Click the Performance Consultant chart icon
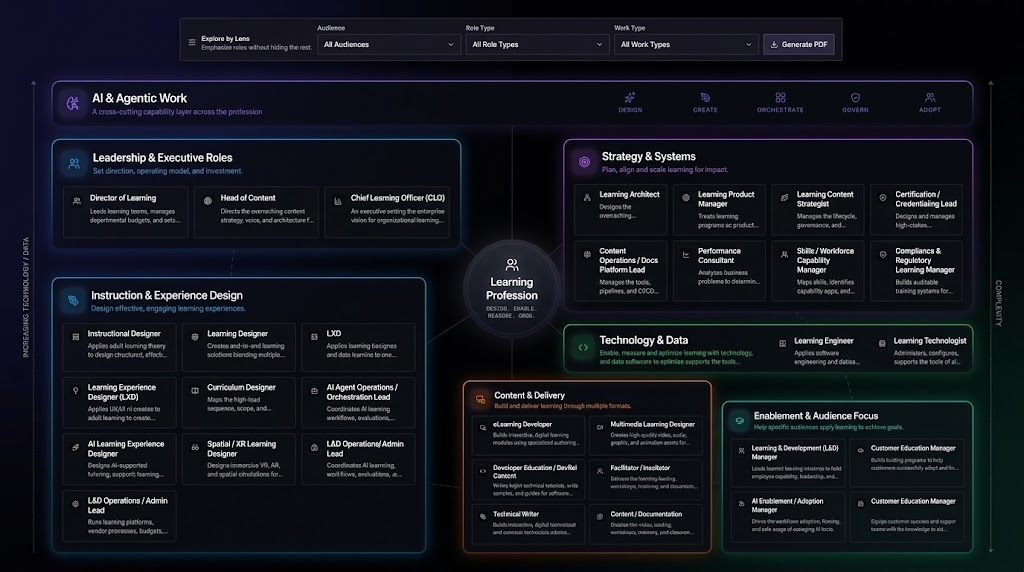1024x572 pixels. [686, 255]
